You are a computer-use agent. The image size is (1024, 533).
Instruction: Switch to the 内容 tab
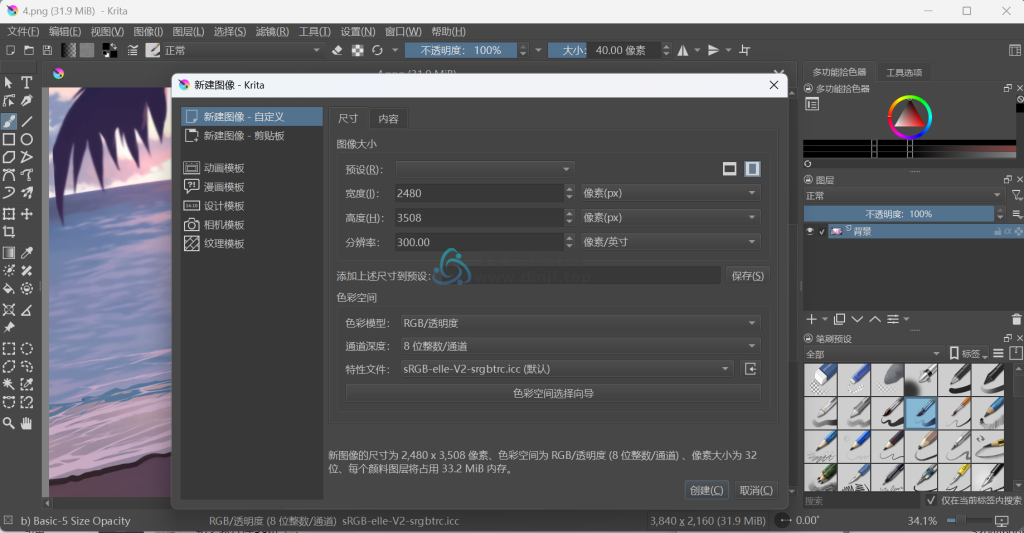point(389,118)
